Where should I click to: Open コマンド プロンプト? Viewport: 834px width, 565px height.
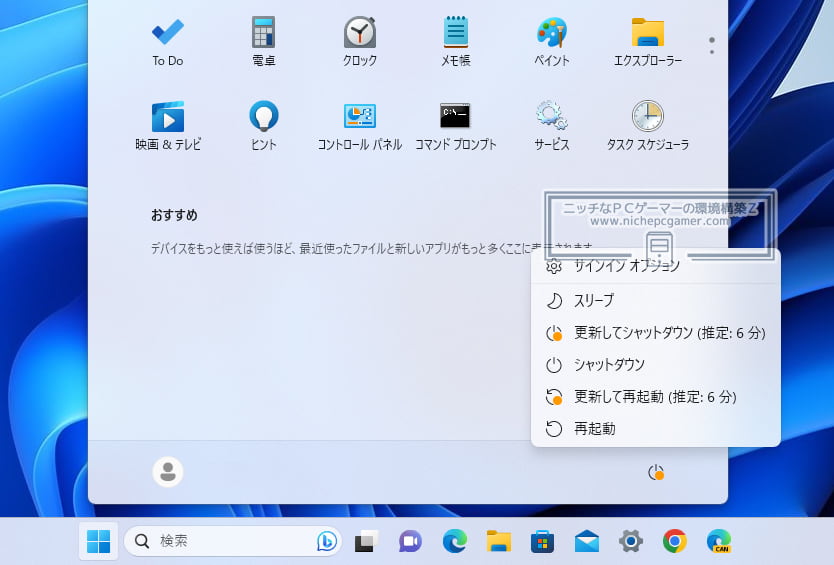coord(455,124)
